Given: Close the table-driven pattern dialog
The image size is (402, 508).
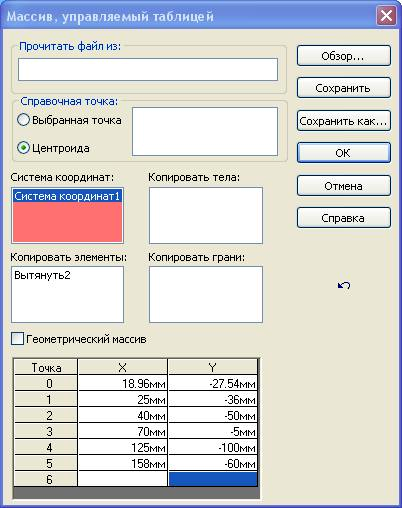Looking at the screenshot, I should 386,16.
